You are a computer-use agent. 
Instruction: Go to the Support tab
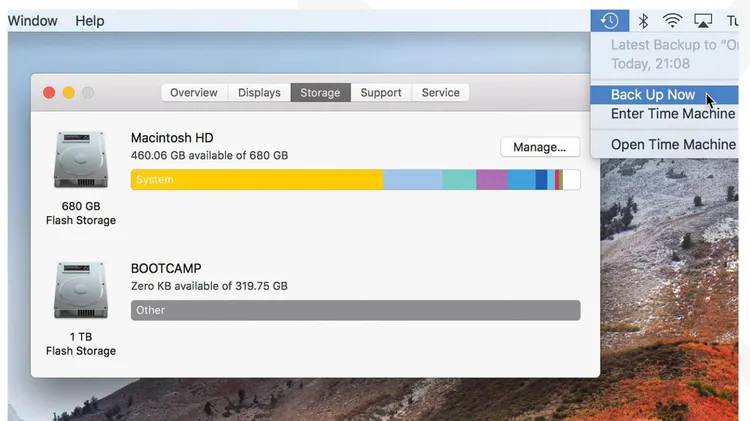pyautogui.click(x=381, y=93)
